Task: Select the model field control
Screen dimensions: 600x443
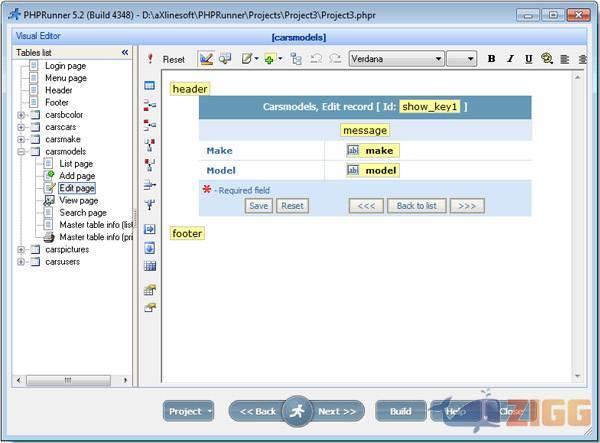Action: point(373,170)
